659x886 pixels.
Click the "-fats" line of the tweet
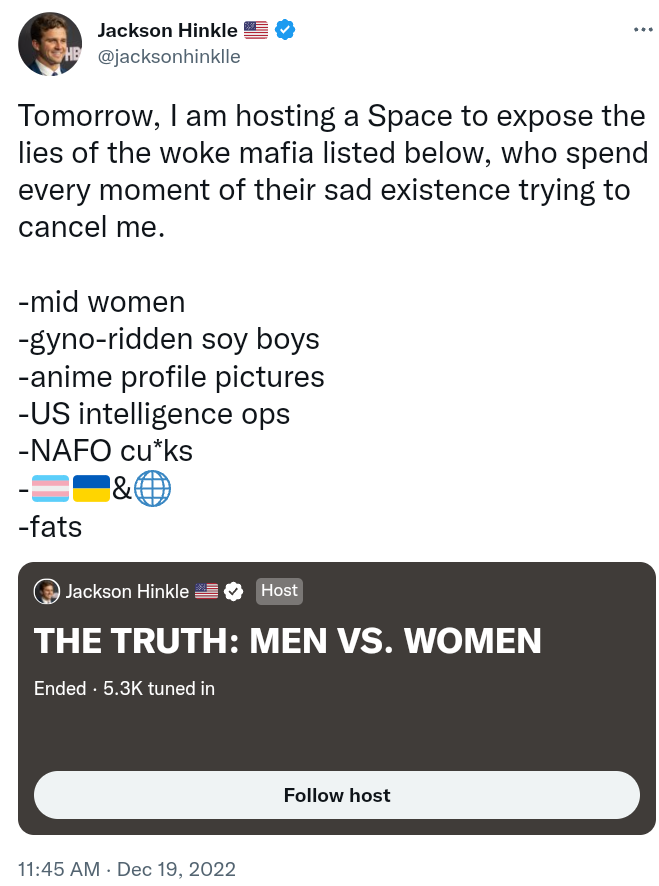[x=50, y=525]
